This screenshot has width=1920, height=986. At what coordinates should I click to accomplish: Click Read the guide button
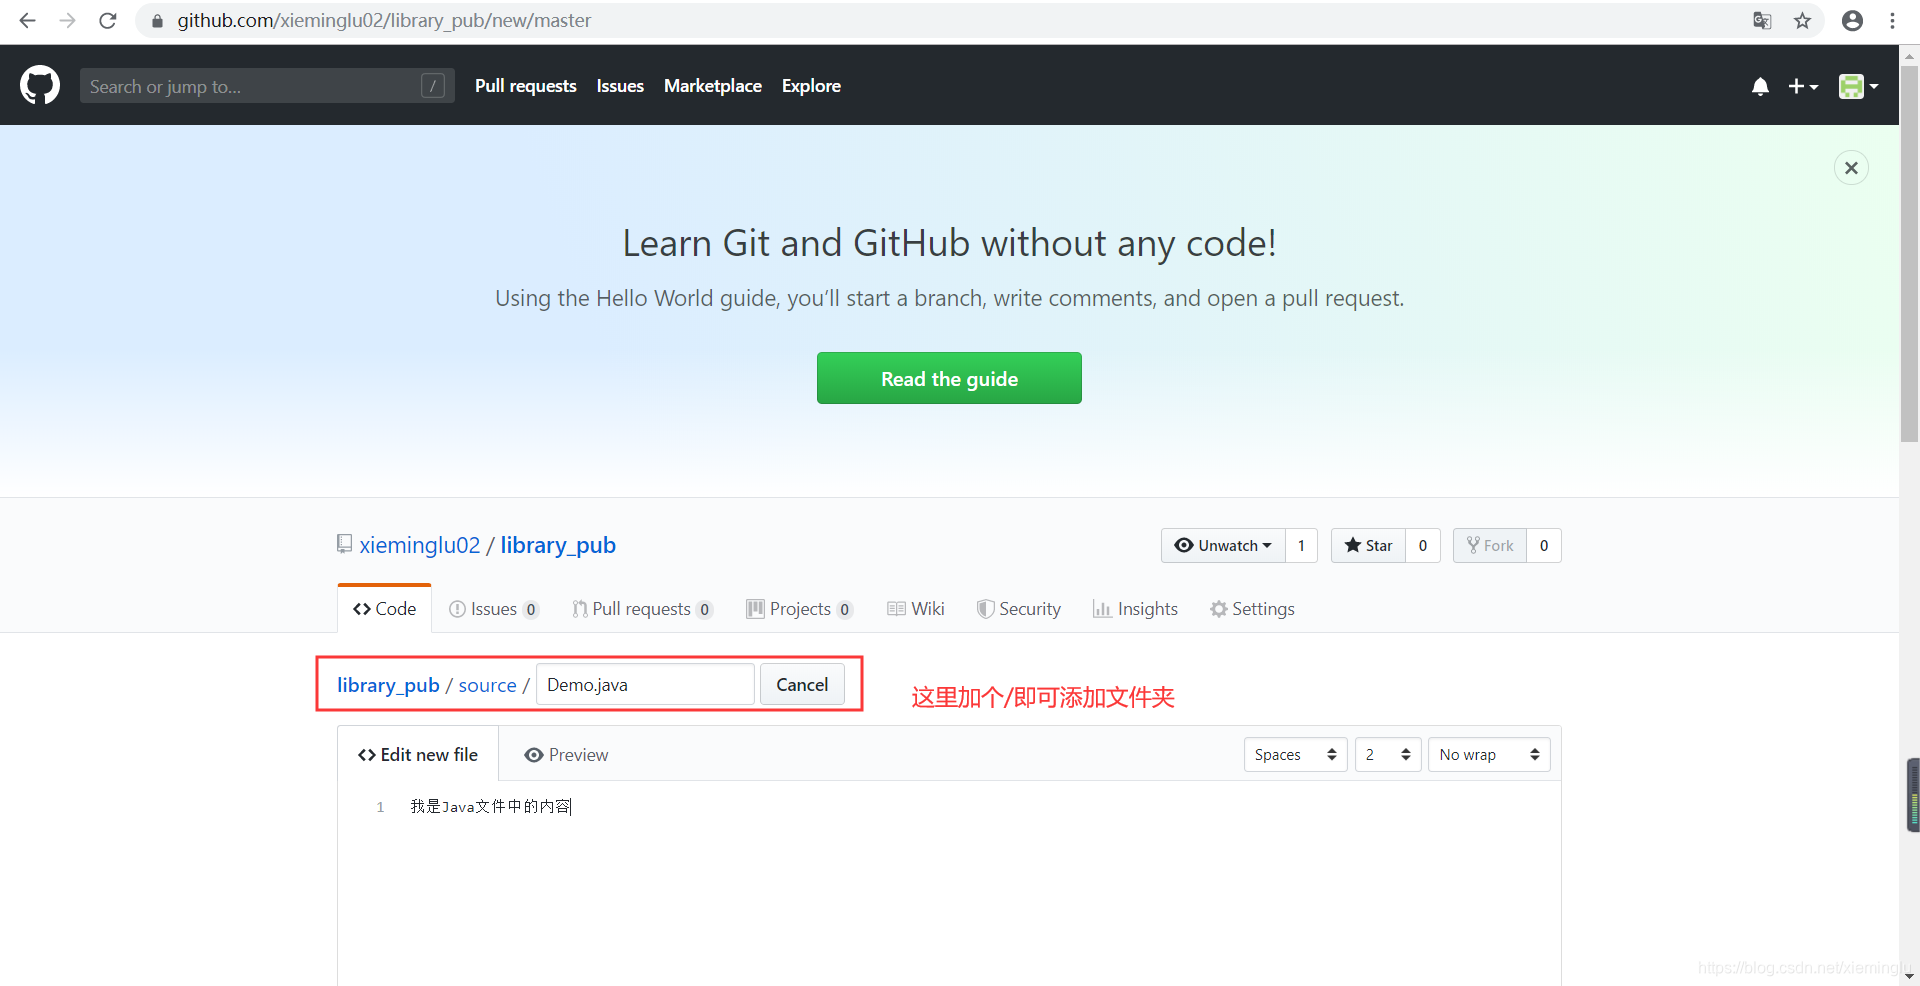pos(949,378)
